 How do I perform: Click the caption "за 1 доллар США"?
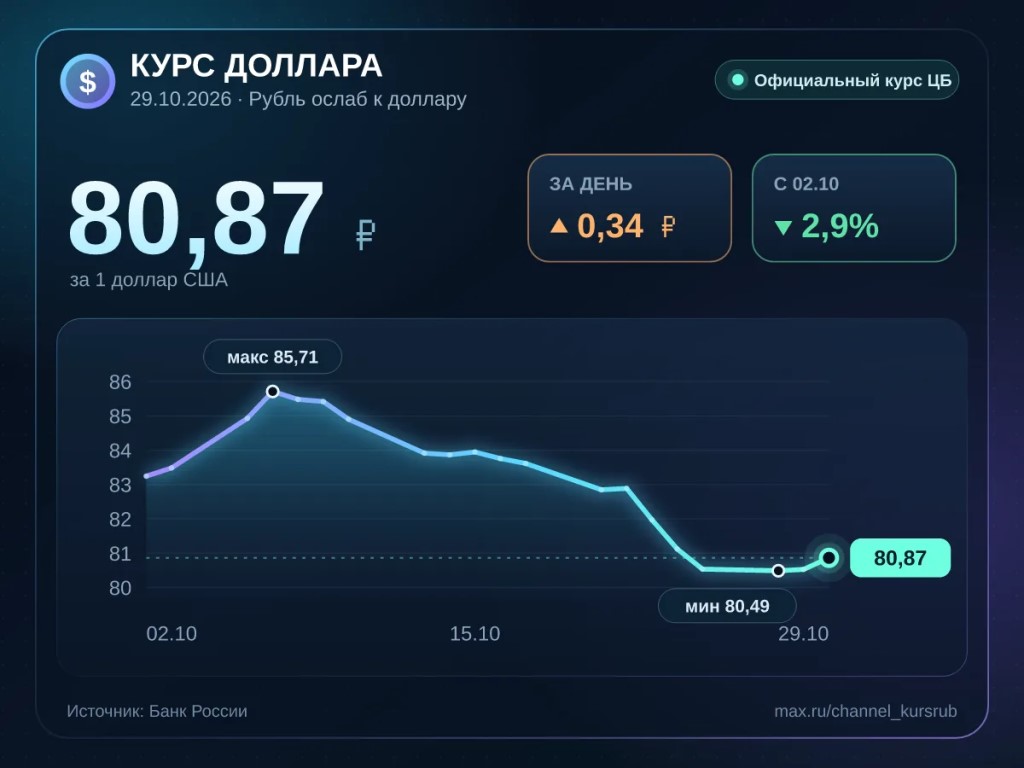pos(149,280)
